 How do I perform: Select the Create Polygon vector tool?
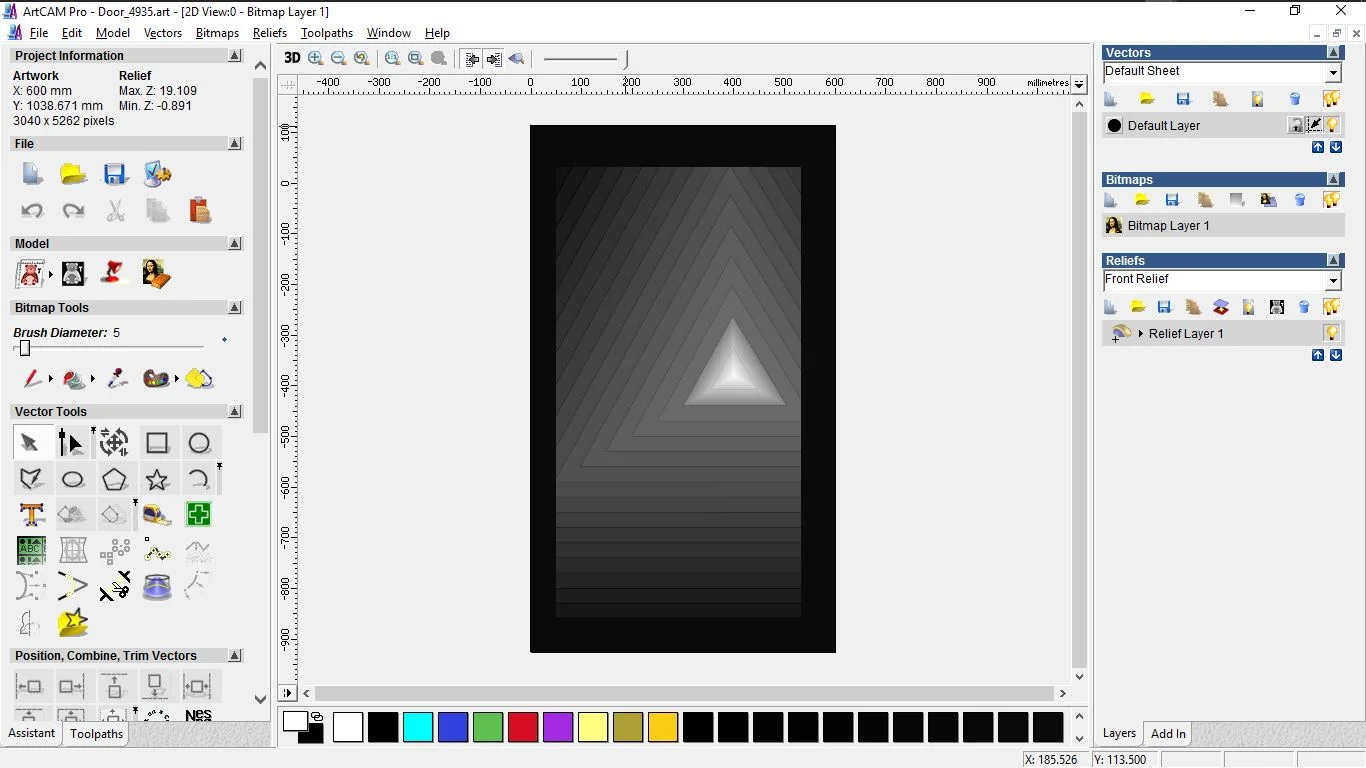pyautogui.click(x=115, y=480)
